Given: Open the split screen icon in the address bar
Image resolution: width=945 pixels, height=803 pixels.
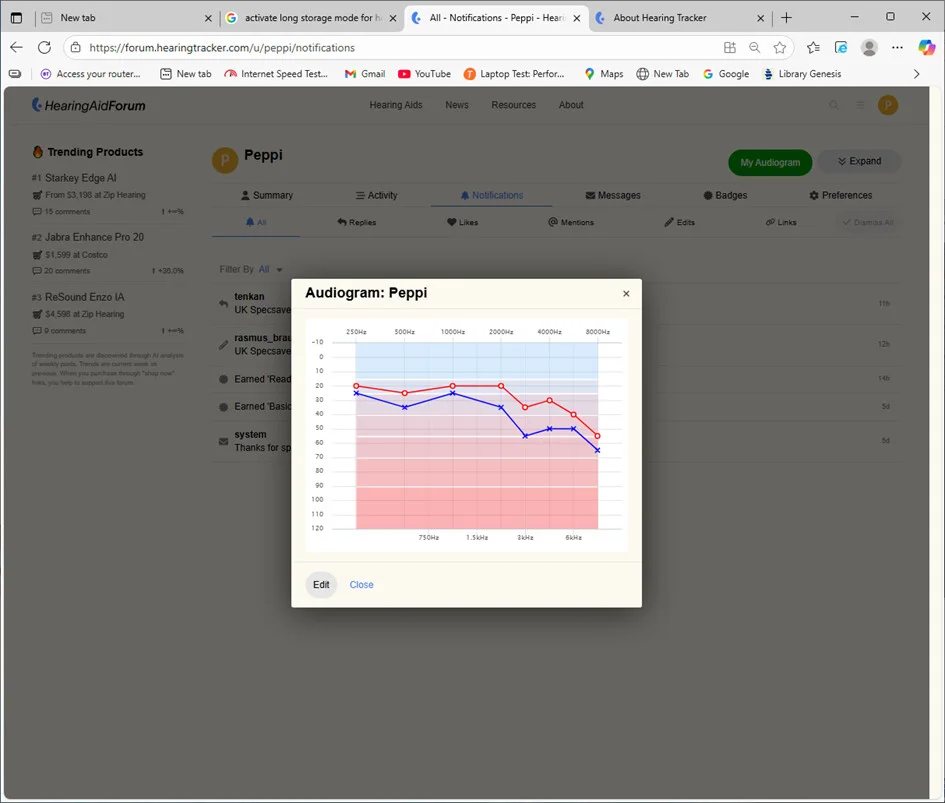Looking at the screenshot, I should (730, 48).
